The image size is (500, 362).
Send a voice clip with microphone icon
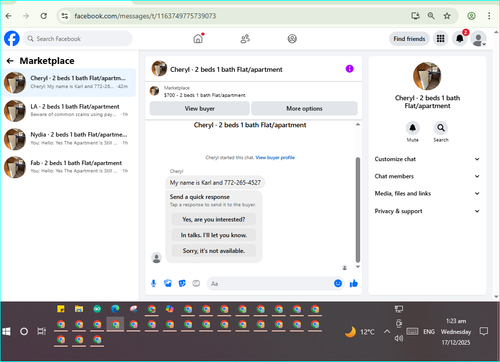(x=154, y=284)
